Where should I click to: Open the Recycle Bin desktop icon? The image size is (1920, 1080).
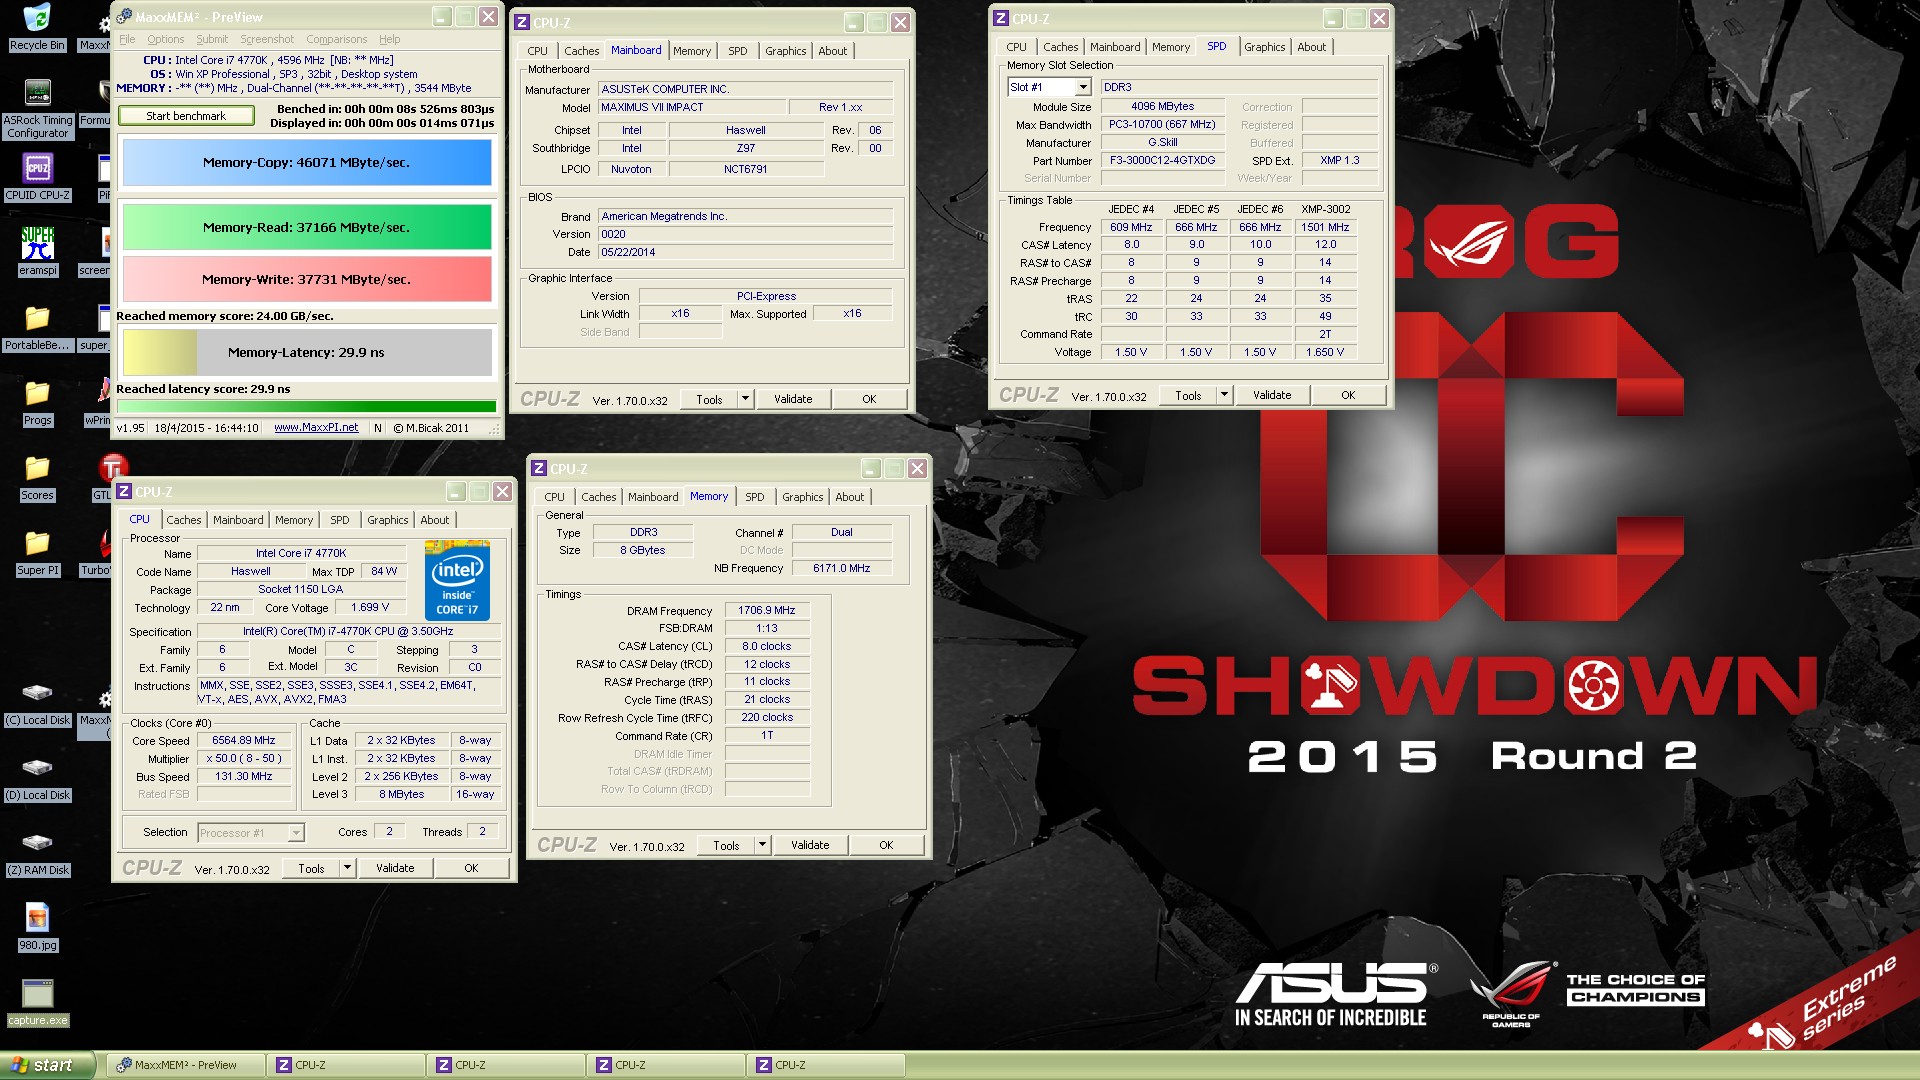coord(37,27)
